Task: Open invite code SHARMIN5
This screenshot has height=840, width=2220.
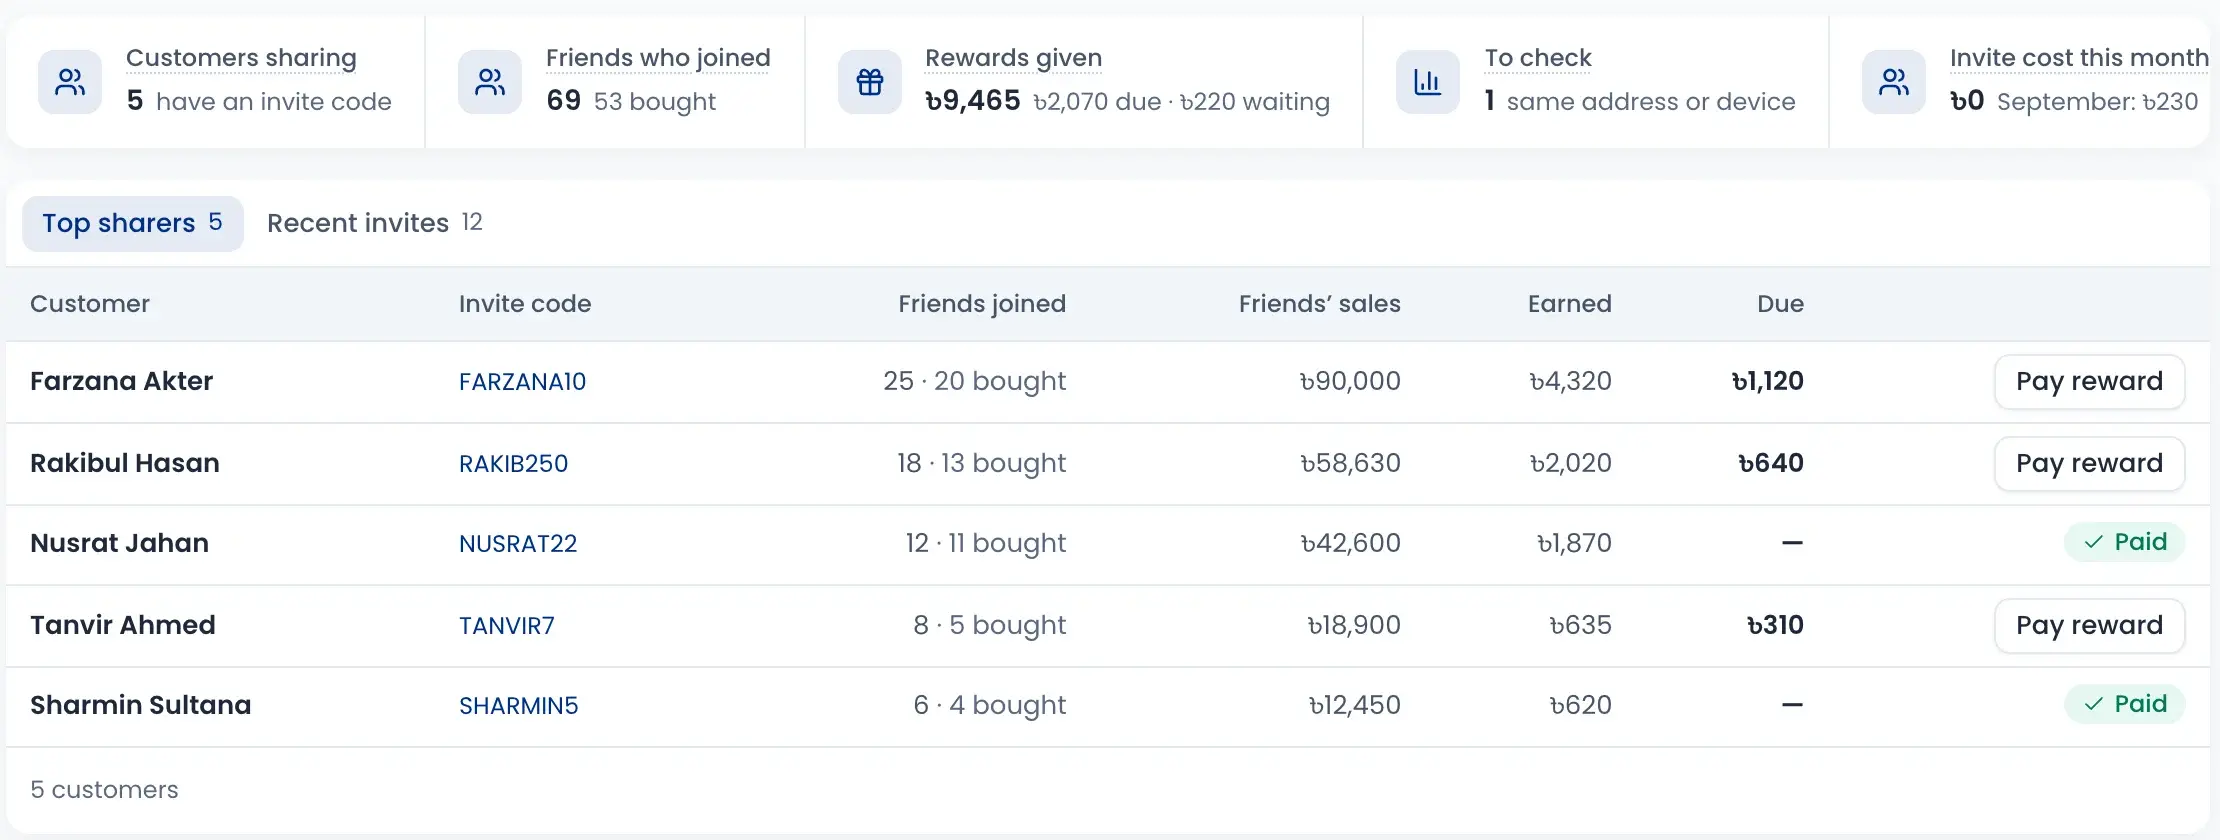Action: point(518,706)
